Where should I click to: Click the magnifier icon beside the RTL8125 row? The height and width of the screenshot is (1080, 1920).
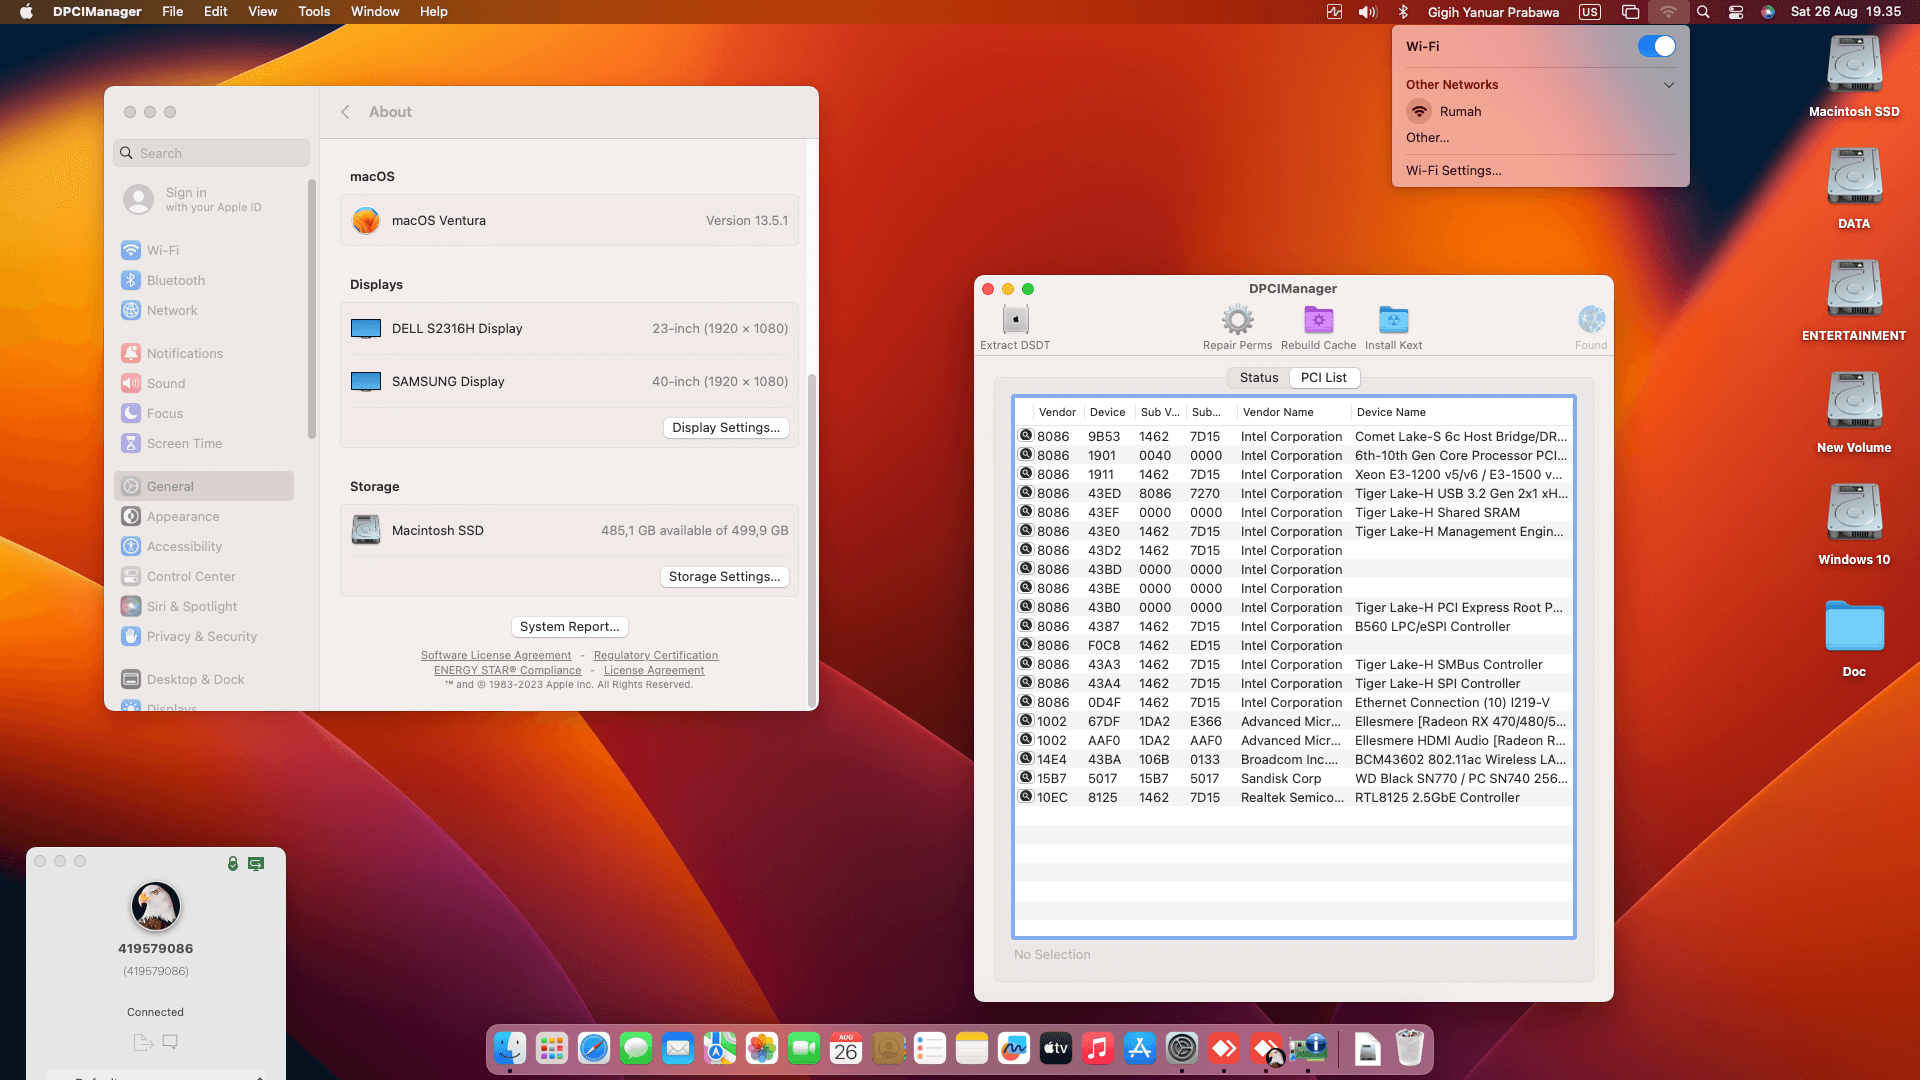point(1025,797)
